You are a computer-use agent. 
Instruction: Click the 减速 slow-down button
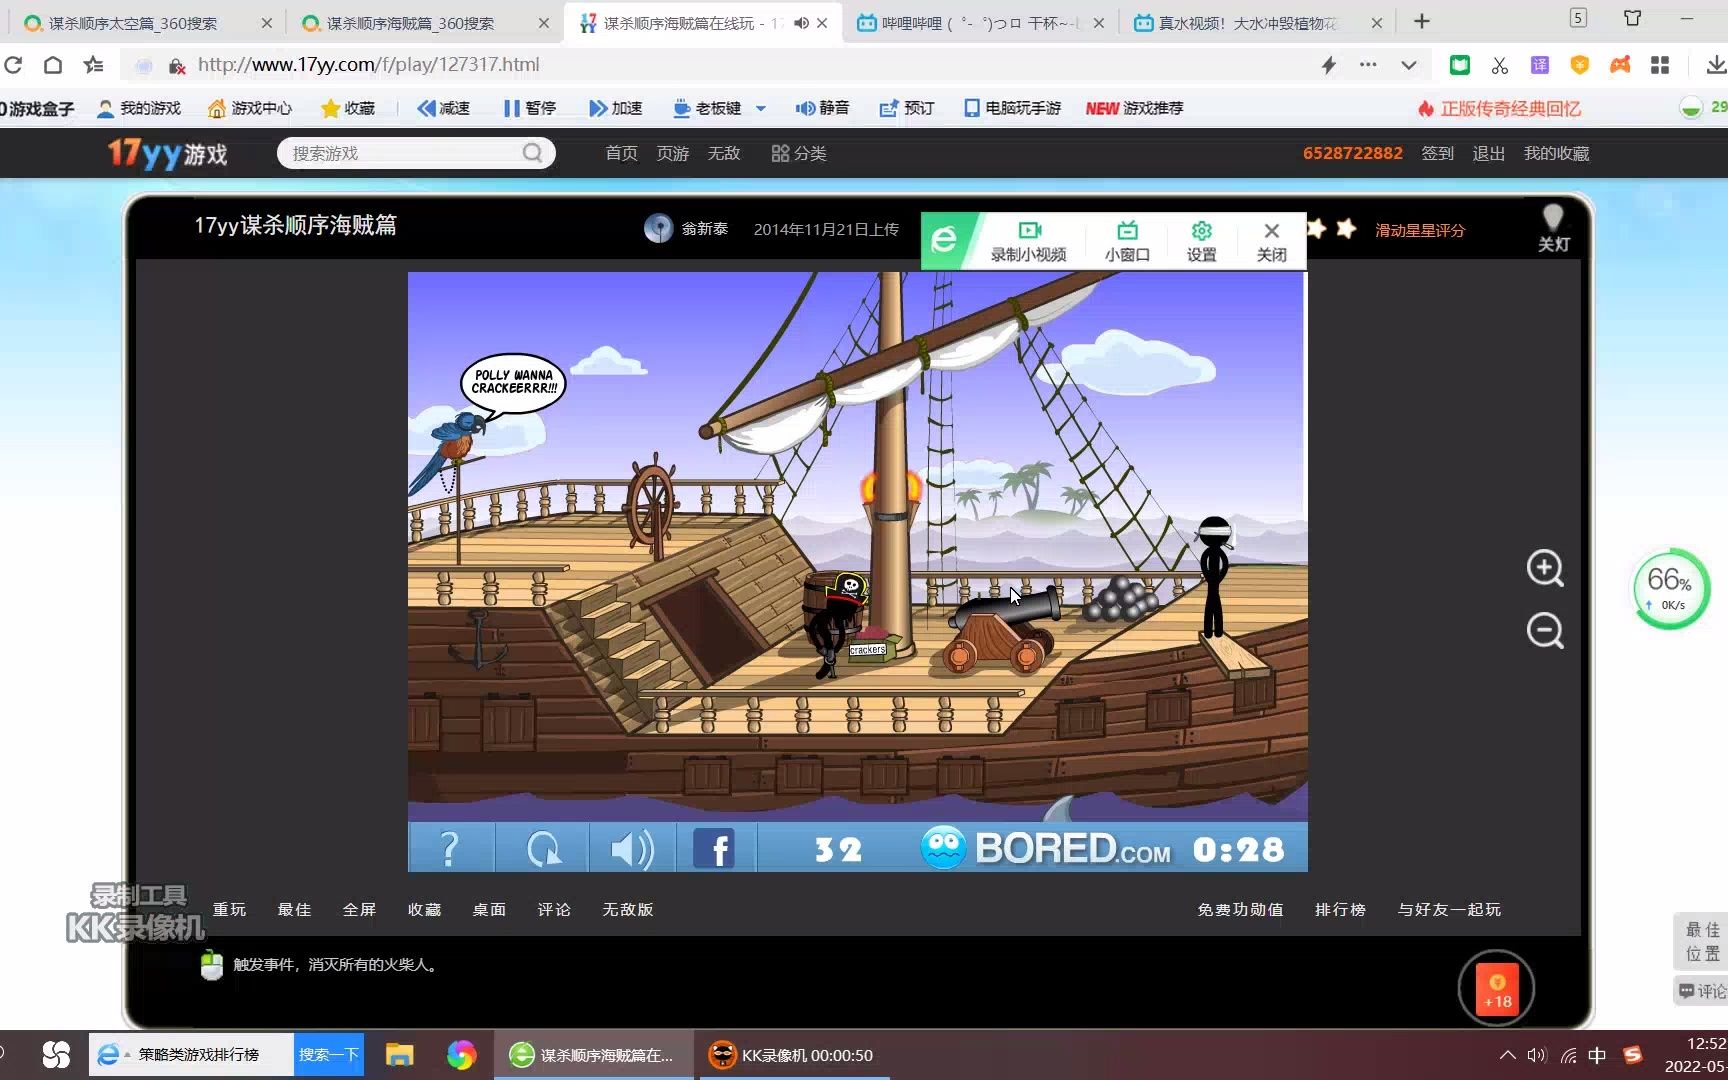(444, 108)
